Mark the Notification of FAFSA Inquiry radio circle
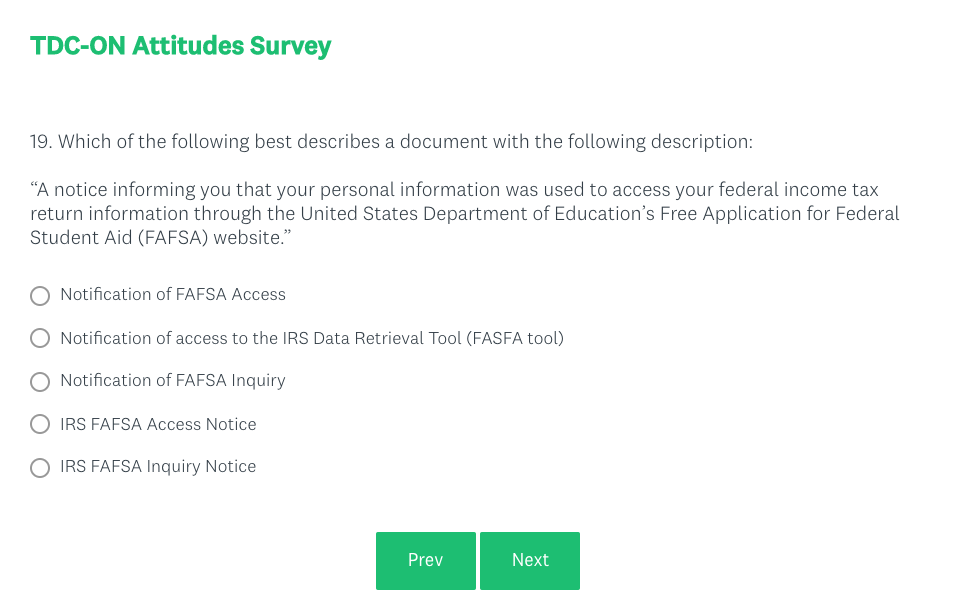Image resolution: width=972 pixels, height=614 pixels. click(40, 382)
